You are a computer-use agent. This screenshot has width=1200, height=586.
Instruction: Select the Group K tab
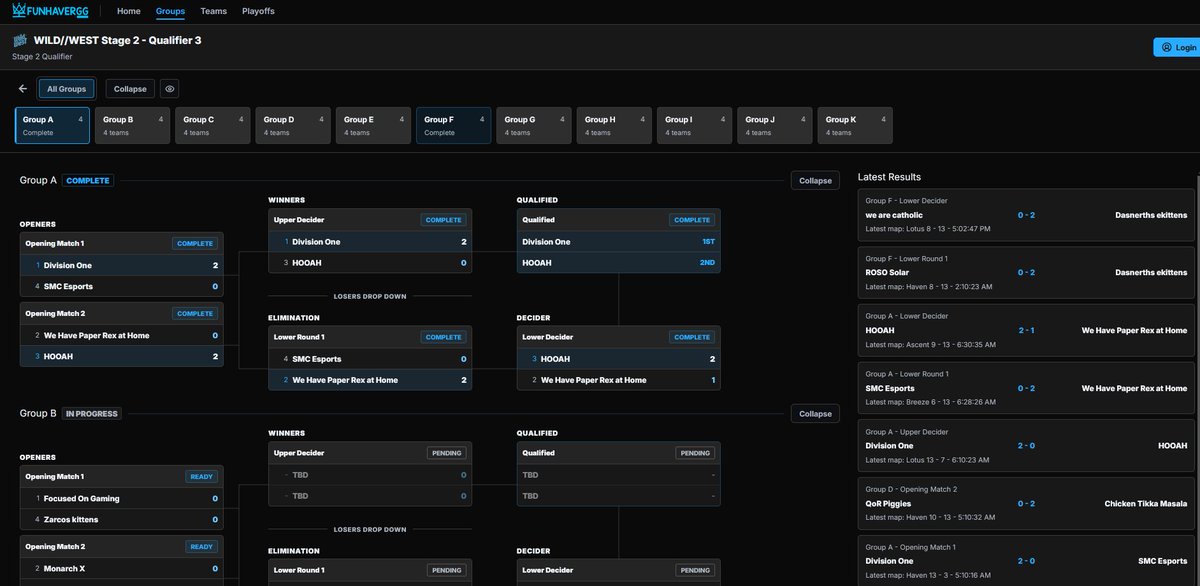855,125
